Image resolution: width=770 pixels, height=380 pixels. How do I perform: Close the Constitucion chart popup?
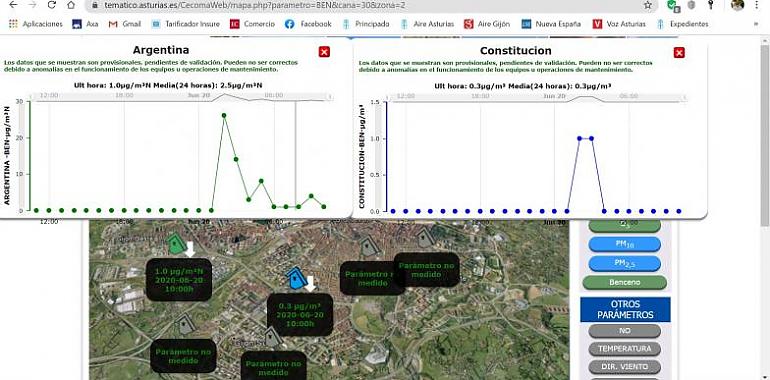click(x=679, y=53)
